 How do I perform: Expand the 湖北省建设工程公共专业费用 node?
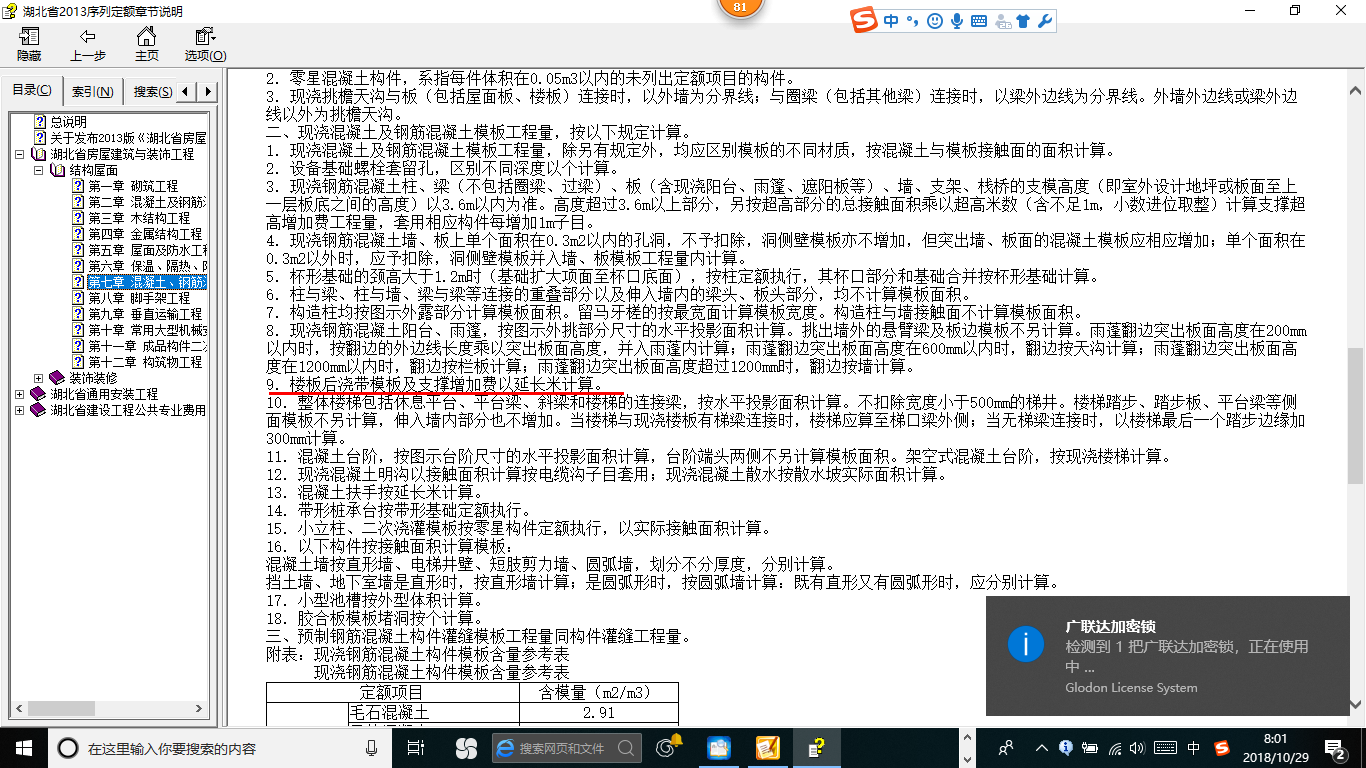21,410
